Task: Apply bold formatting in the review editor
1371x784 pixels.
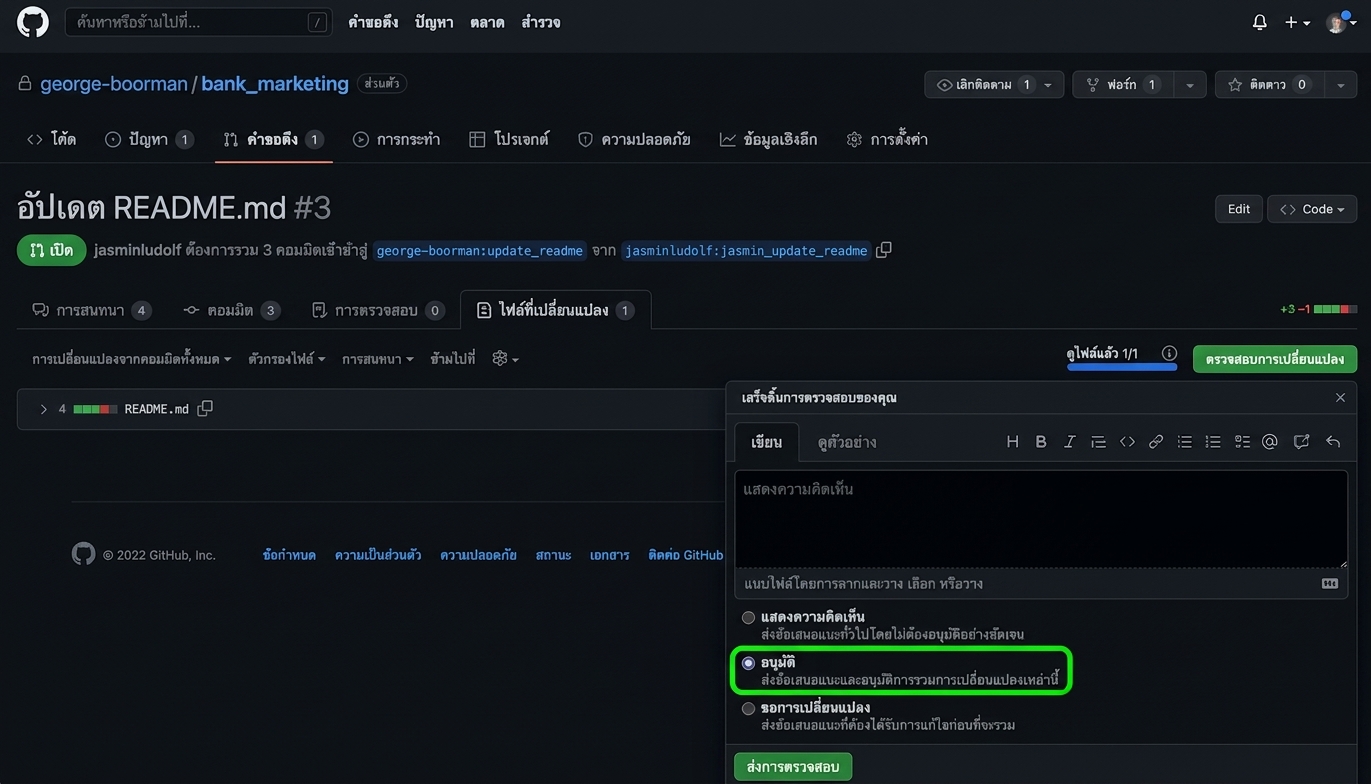Action: tap(1041, 442)
